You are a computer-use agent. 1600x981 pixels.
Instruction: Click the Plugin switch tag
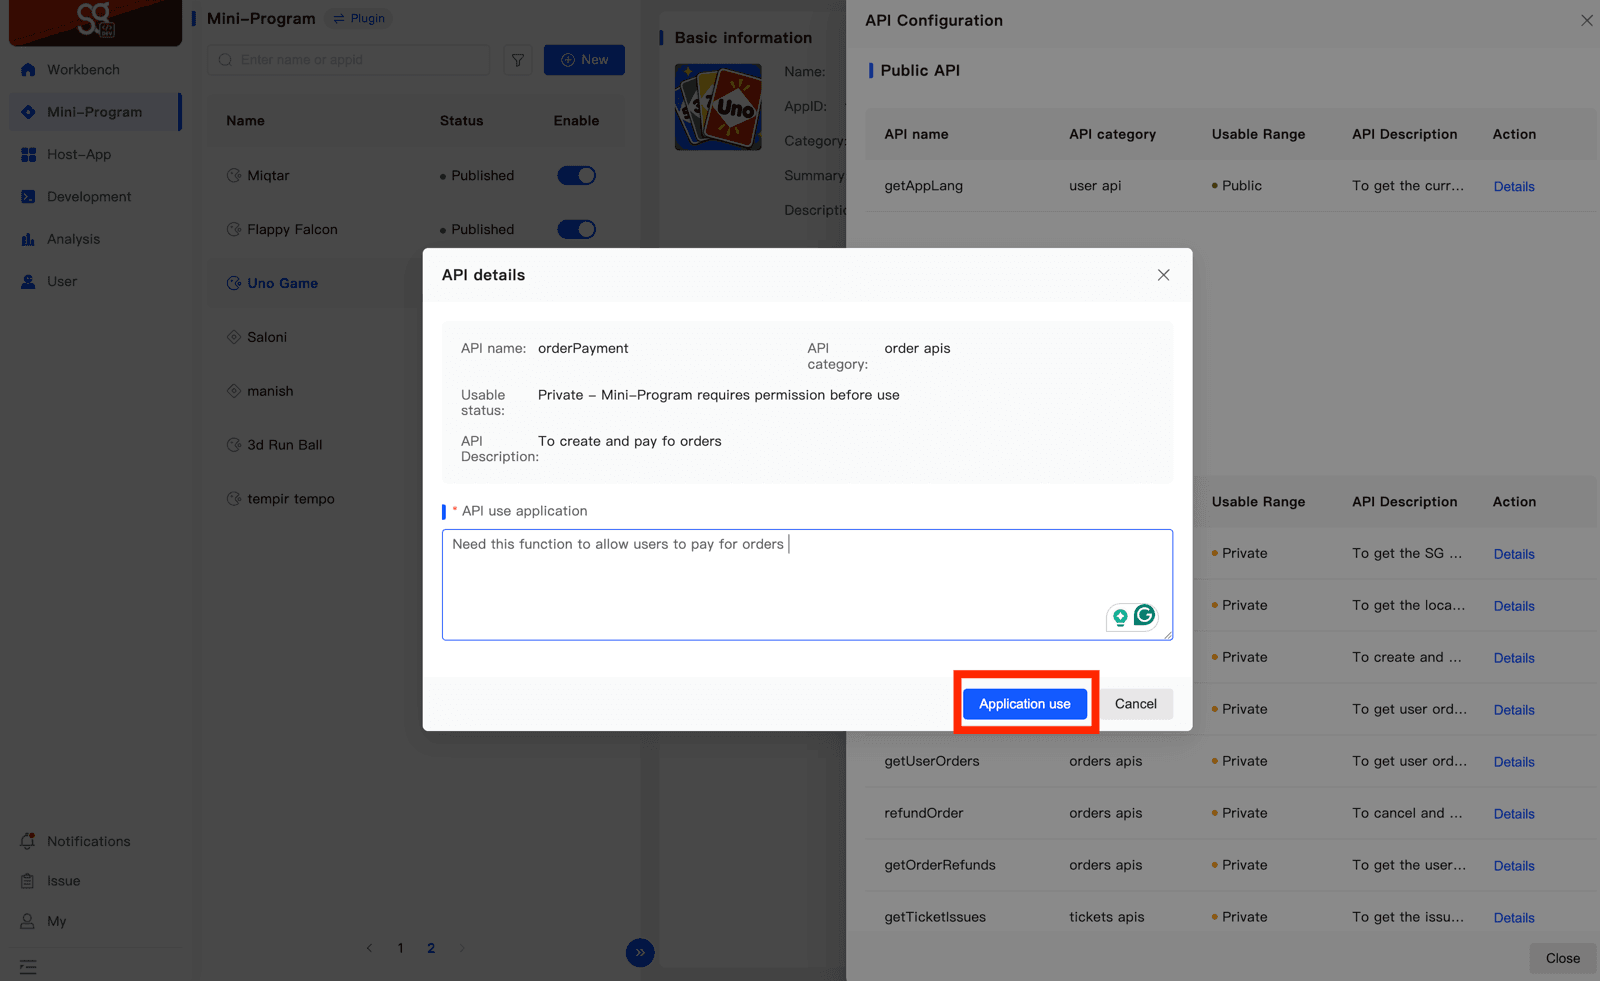[x=359, y=19]
